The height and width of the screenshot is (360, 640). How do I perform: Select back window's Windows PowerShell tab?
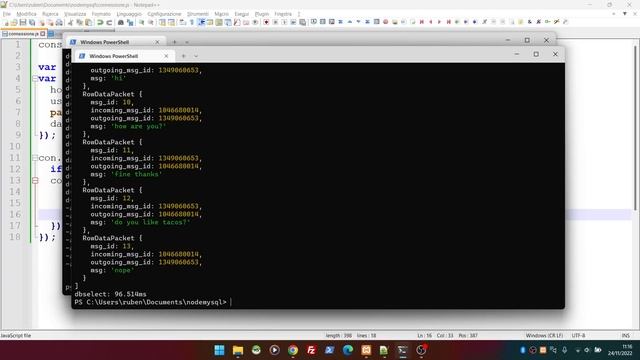pyautogui.click(x=115, y=42)
